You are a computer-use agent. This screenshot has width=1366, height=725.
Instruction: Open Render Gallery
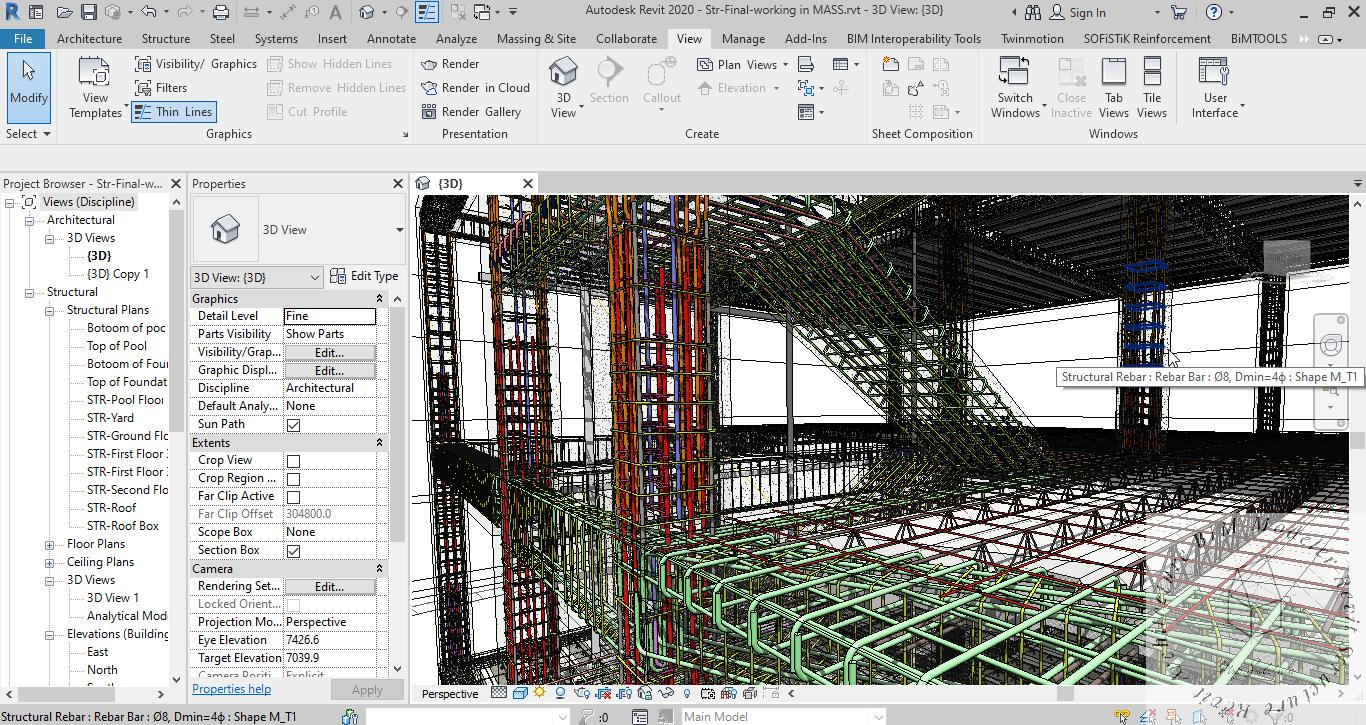[472, 112]
